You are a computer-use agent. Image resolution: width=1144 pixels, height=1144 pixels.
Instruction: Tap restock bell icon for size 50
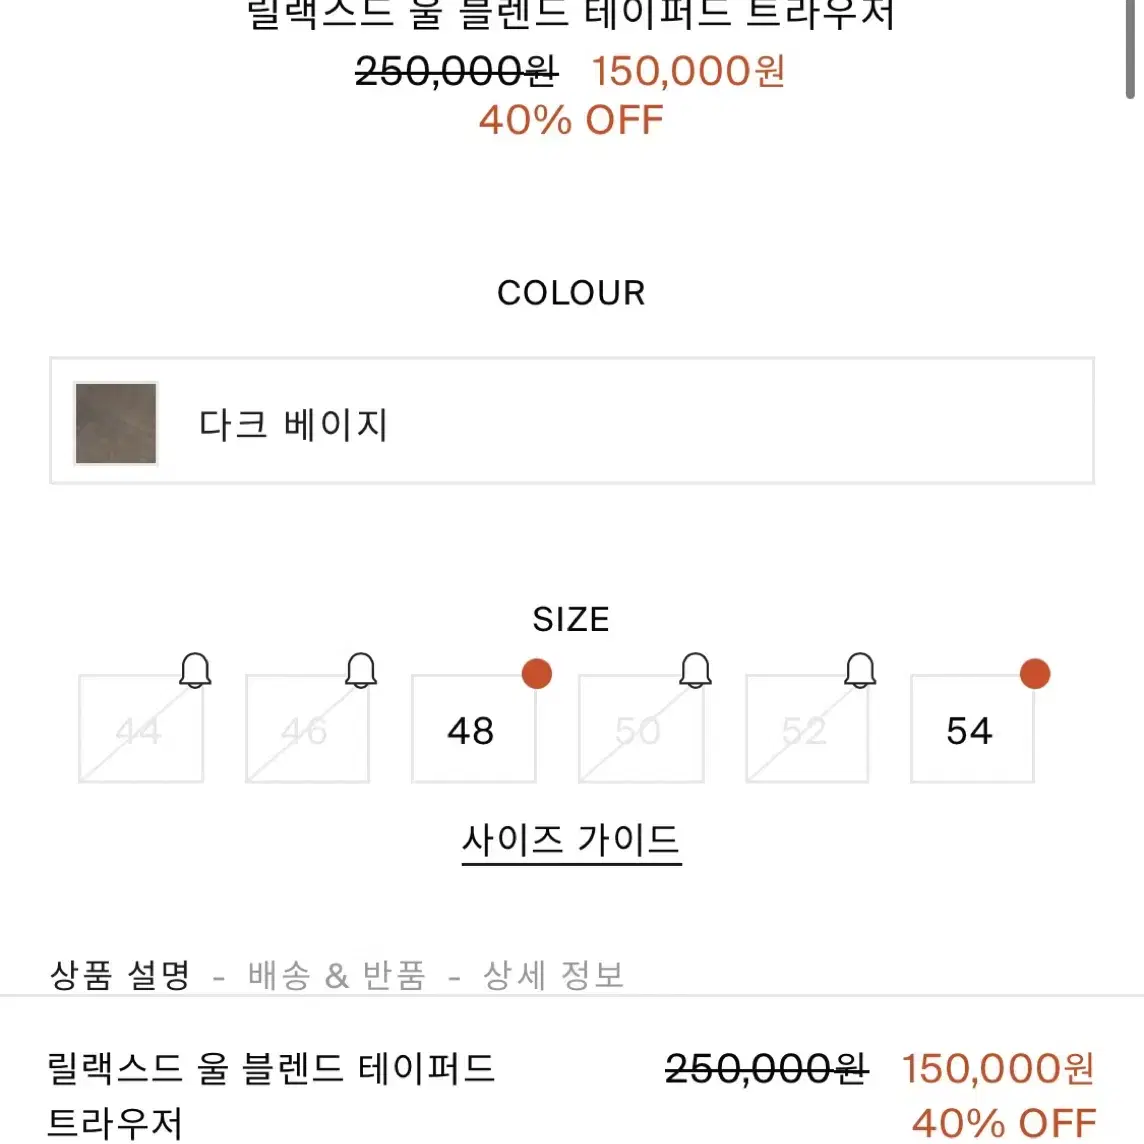pos(695,670)
